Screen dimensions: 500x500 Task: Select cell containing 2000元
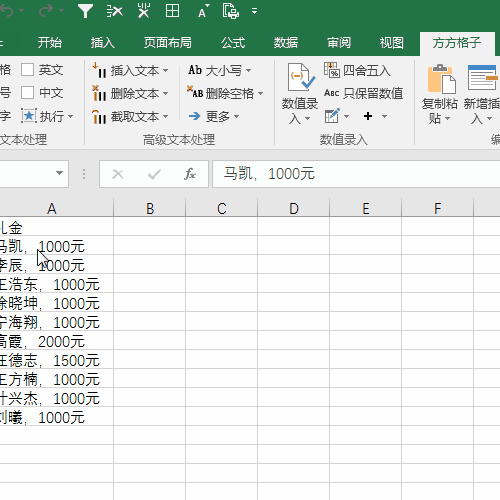pyautogui.click(x=56, y=341)
